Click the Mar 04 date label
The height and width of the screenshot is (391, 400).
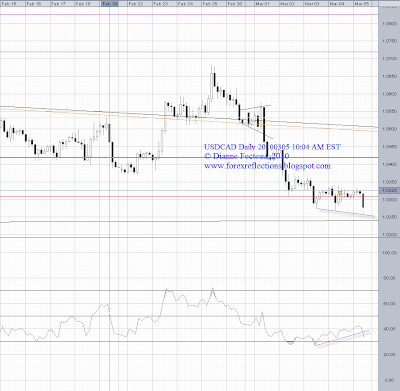click(x=337, y=3)
